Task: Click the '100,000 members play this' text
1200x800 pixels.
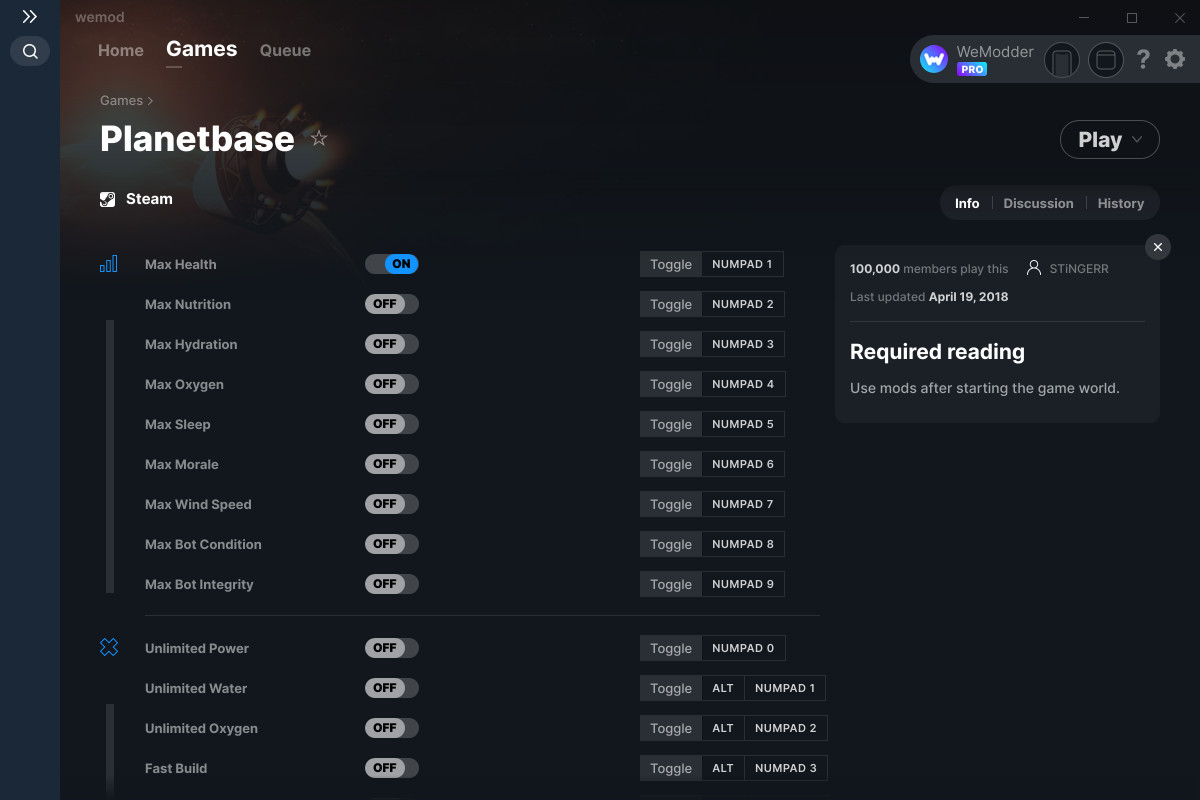Action: click(929, 269)
